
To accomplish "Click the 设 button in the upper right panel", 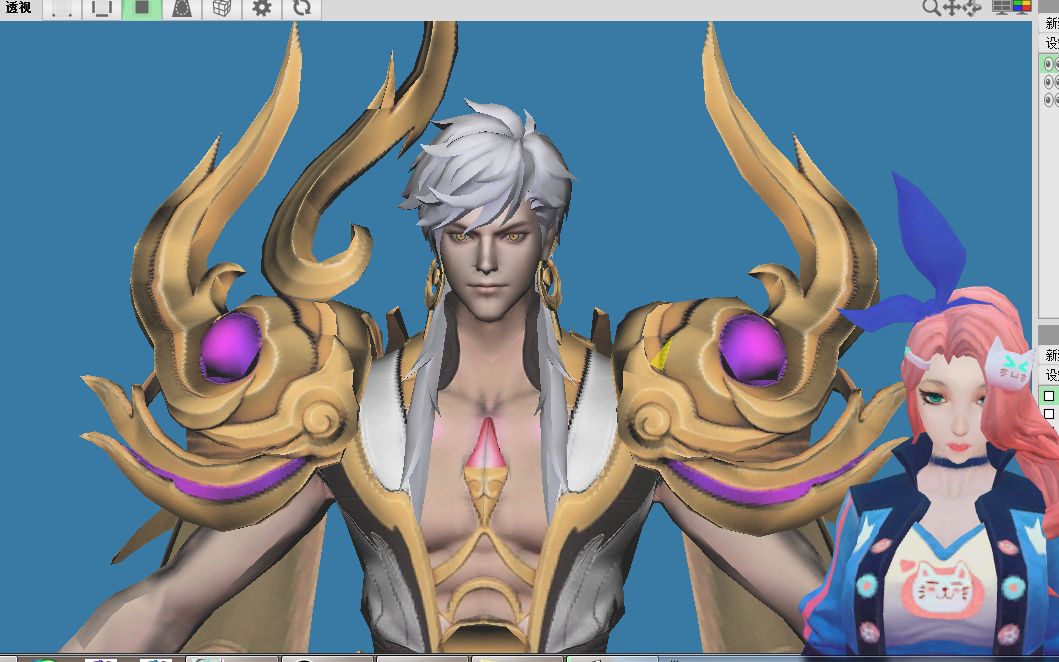I will pos(1052,43).
